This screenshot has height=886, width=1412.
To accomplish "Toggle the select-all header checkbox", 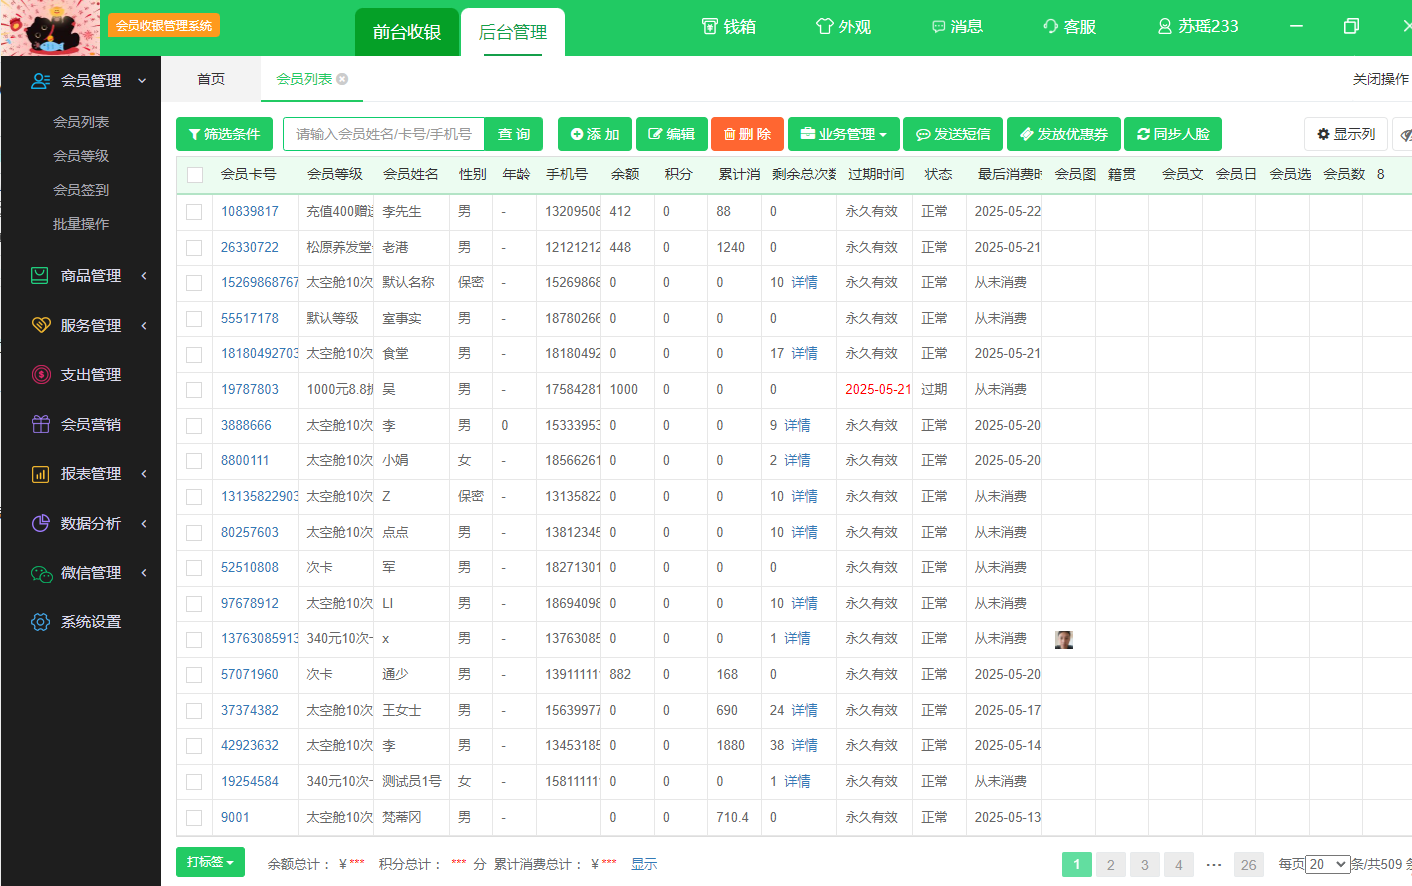I will pos(195,175).
